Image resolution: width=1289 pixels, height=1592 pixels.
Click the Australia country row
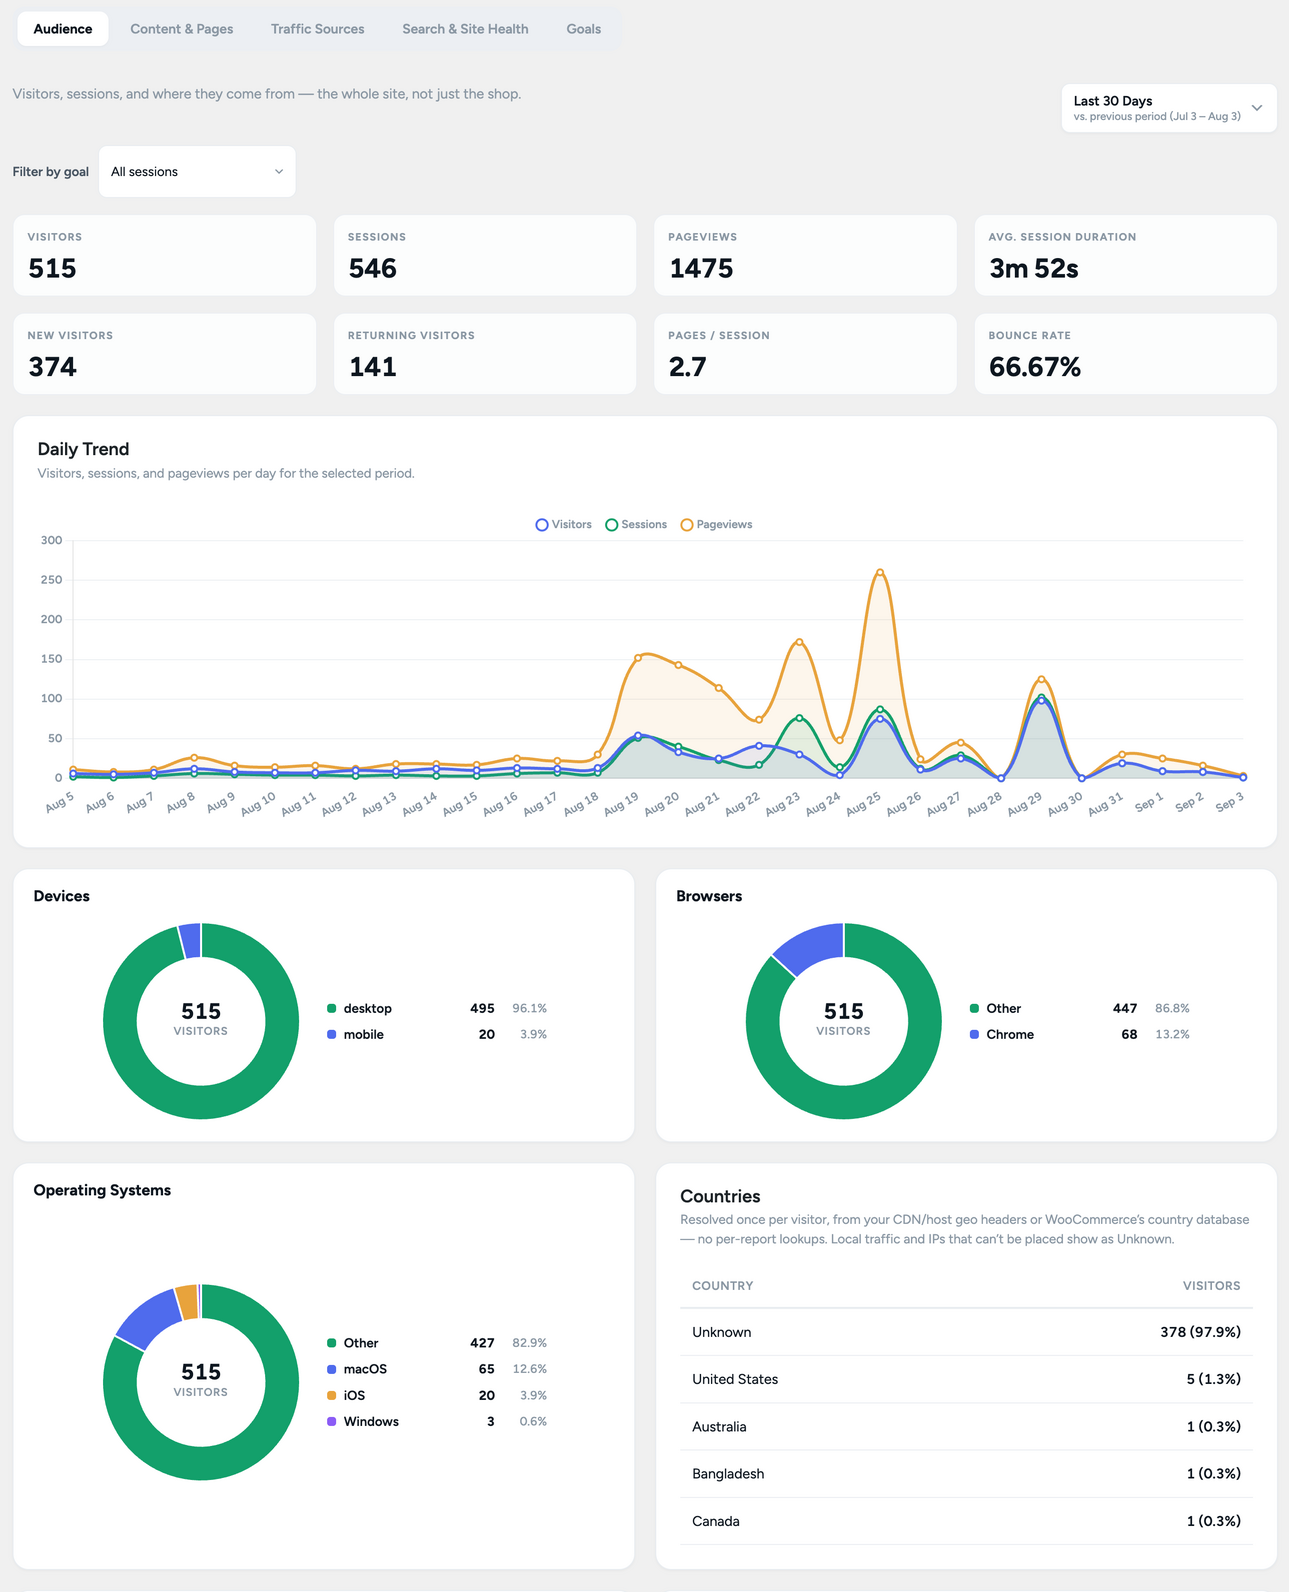[966, 1427]
